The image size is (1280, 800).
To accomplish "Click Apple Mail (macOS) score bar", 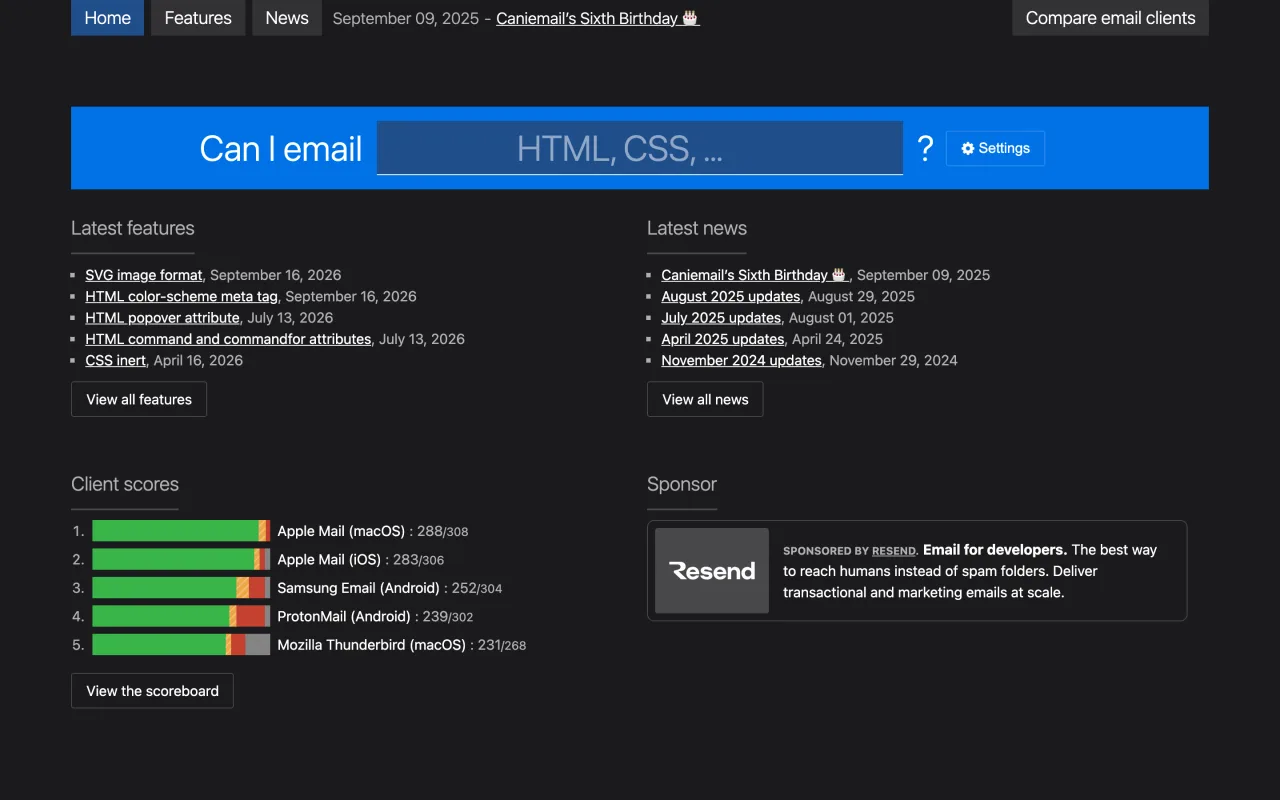I will coord(181,531).
